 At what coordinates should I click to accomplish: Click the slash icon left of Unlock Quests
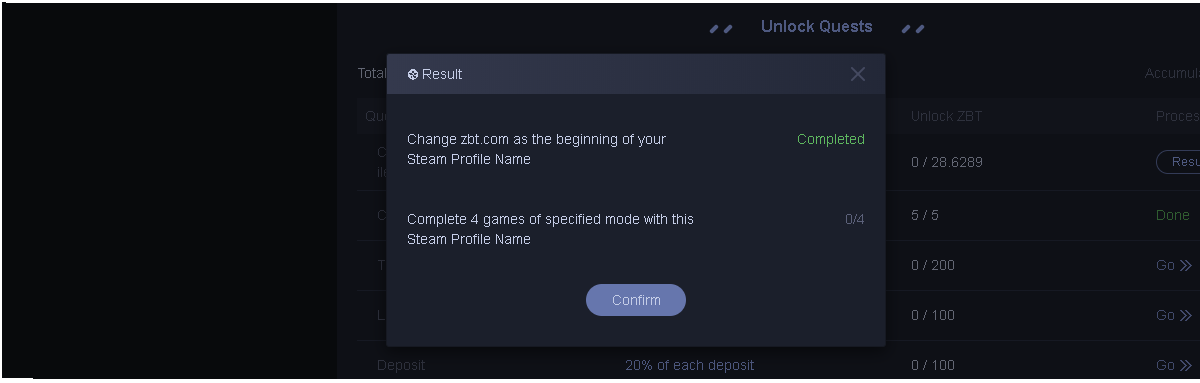tap(721, 28)
